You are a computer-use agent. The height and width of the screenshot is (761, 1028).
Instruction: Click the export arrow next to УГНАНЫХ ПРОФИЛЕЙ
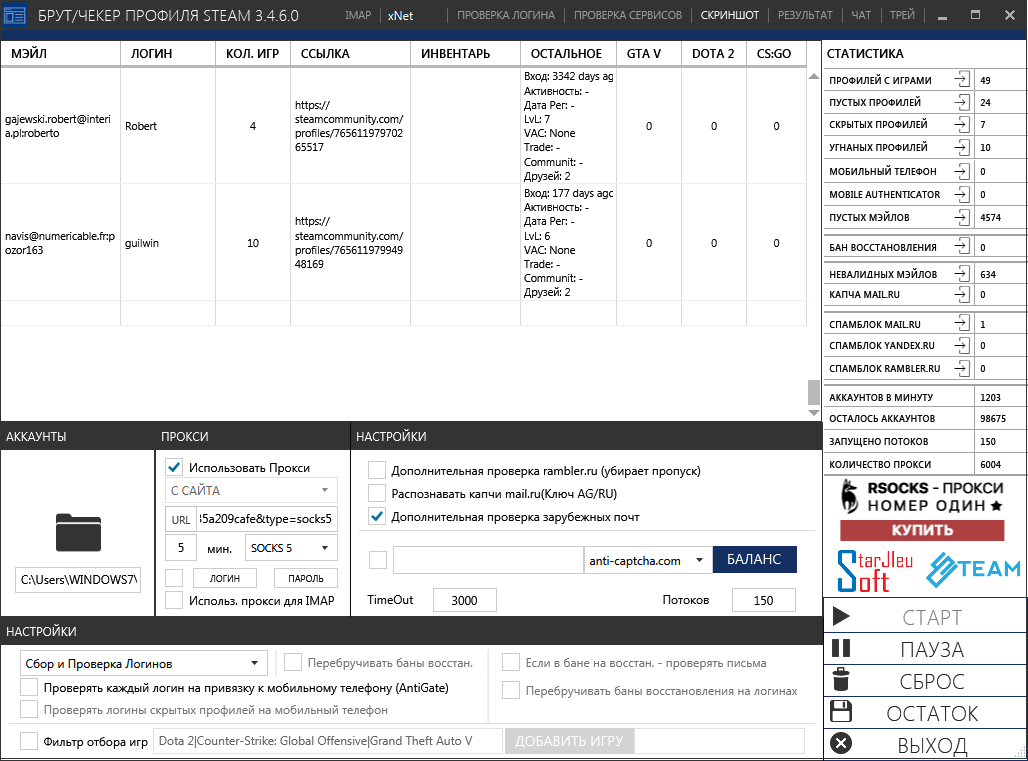coord(962,148)
